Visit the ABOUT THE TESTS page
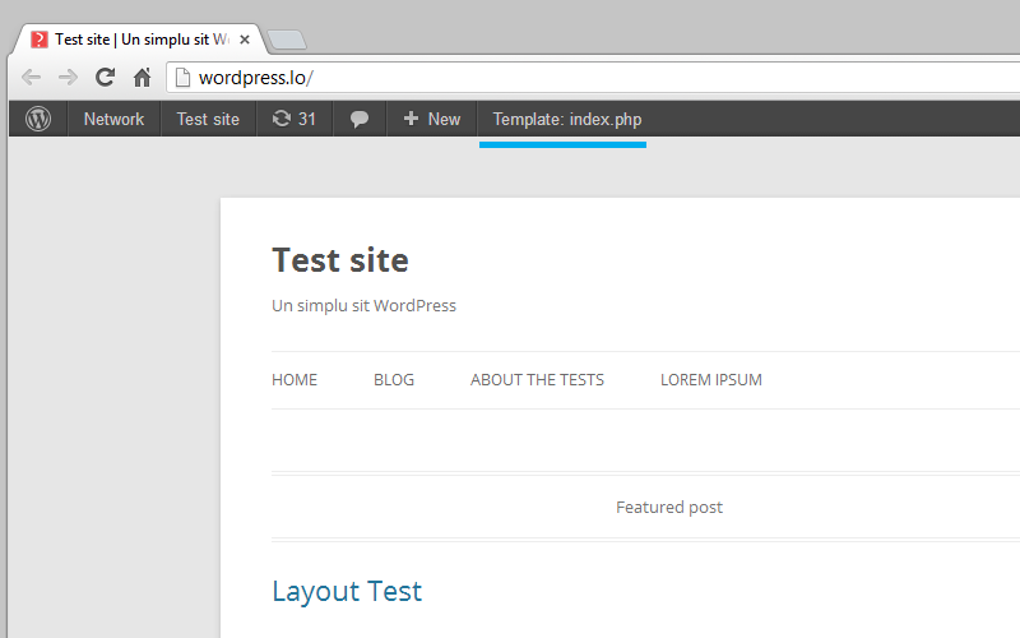 coord(536,380)
